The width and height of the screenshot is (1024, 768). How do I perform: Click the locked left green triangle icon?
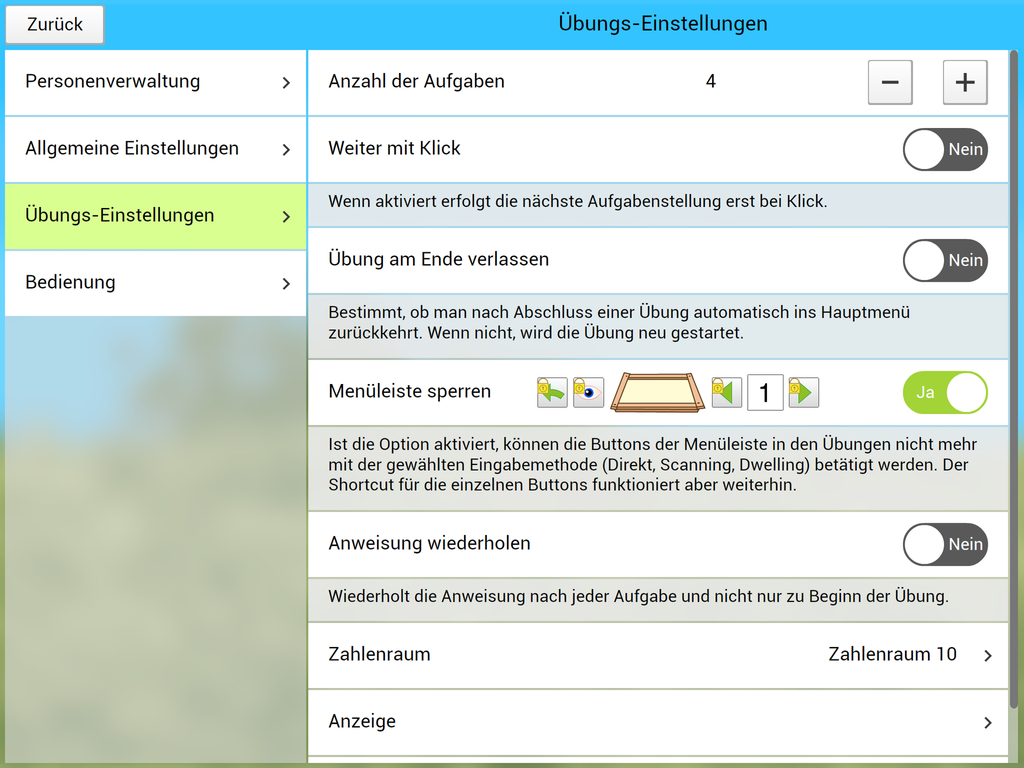click(x=726, y=392)
